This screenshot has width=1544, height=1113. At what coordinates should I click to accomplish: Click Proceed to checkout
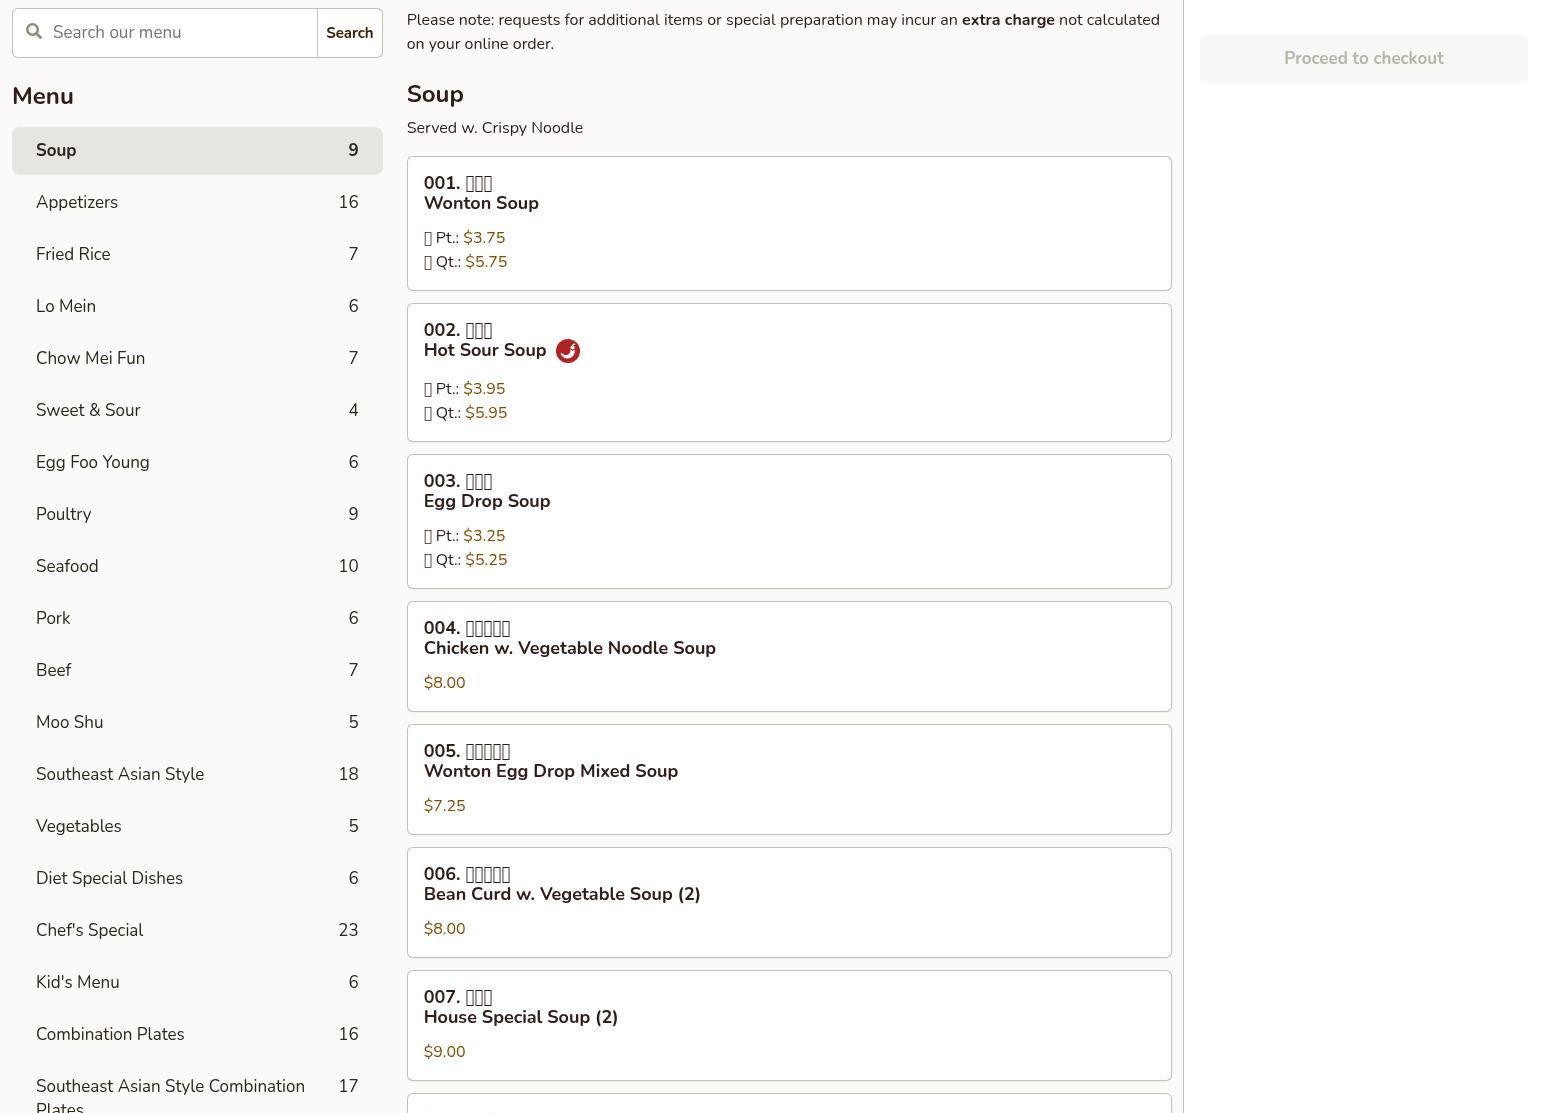click(1364, 59)
